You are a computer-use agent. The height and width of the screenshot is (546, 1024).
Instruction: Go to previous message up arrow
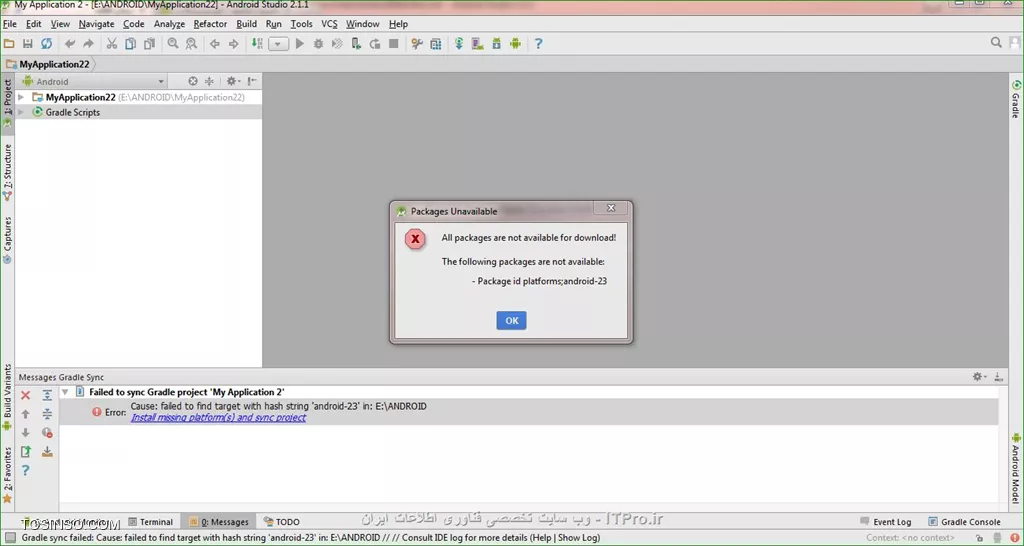pos(25,414)
